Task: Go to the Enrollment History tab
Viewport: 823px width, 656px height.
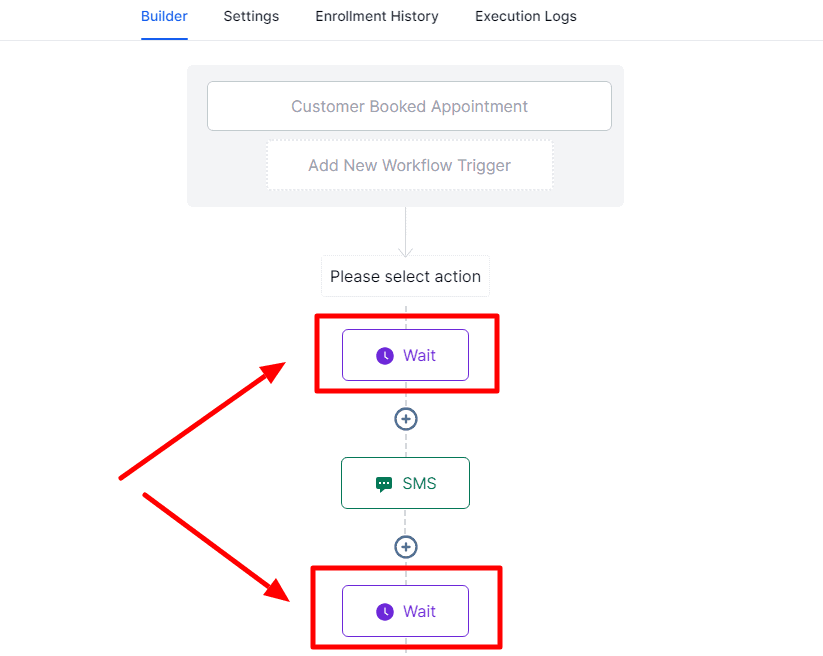Action: [x=377, y=16]
